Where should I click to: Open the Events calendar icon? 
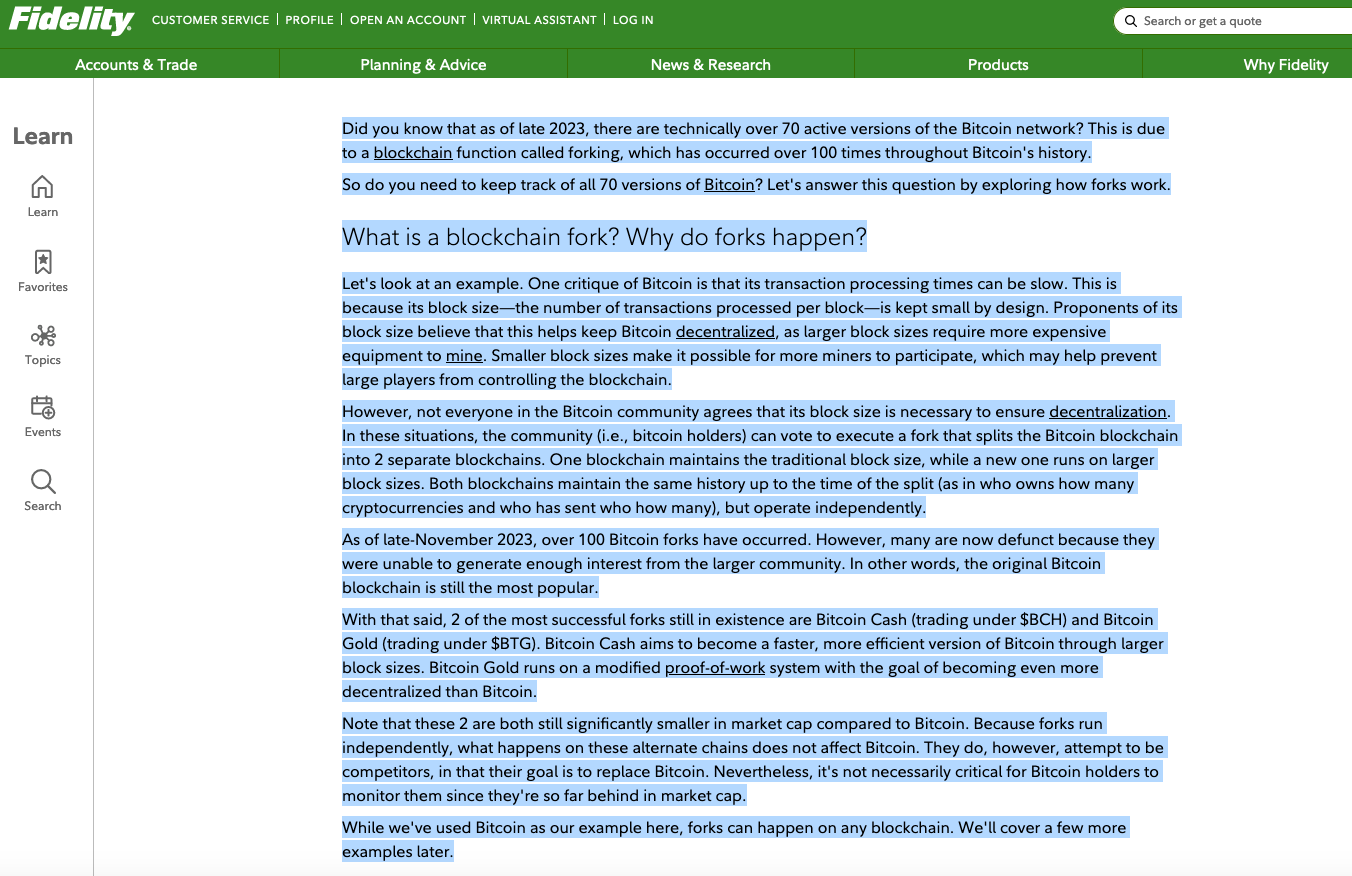[x=43, y=407]
